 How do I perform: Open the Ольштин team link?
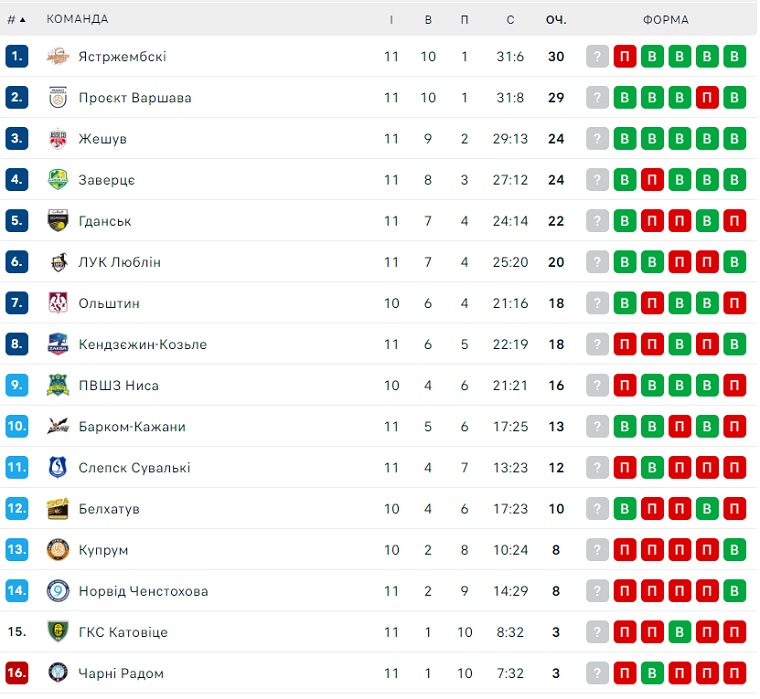(109, 303)
